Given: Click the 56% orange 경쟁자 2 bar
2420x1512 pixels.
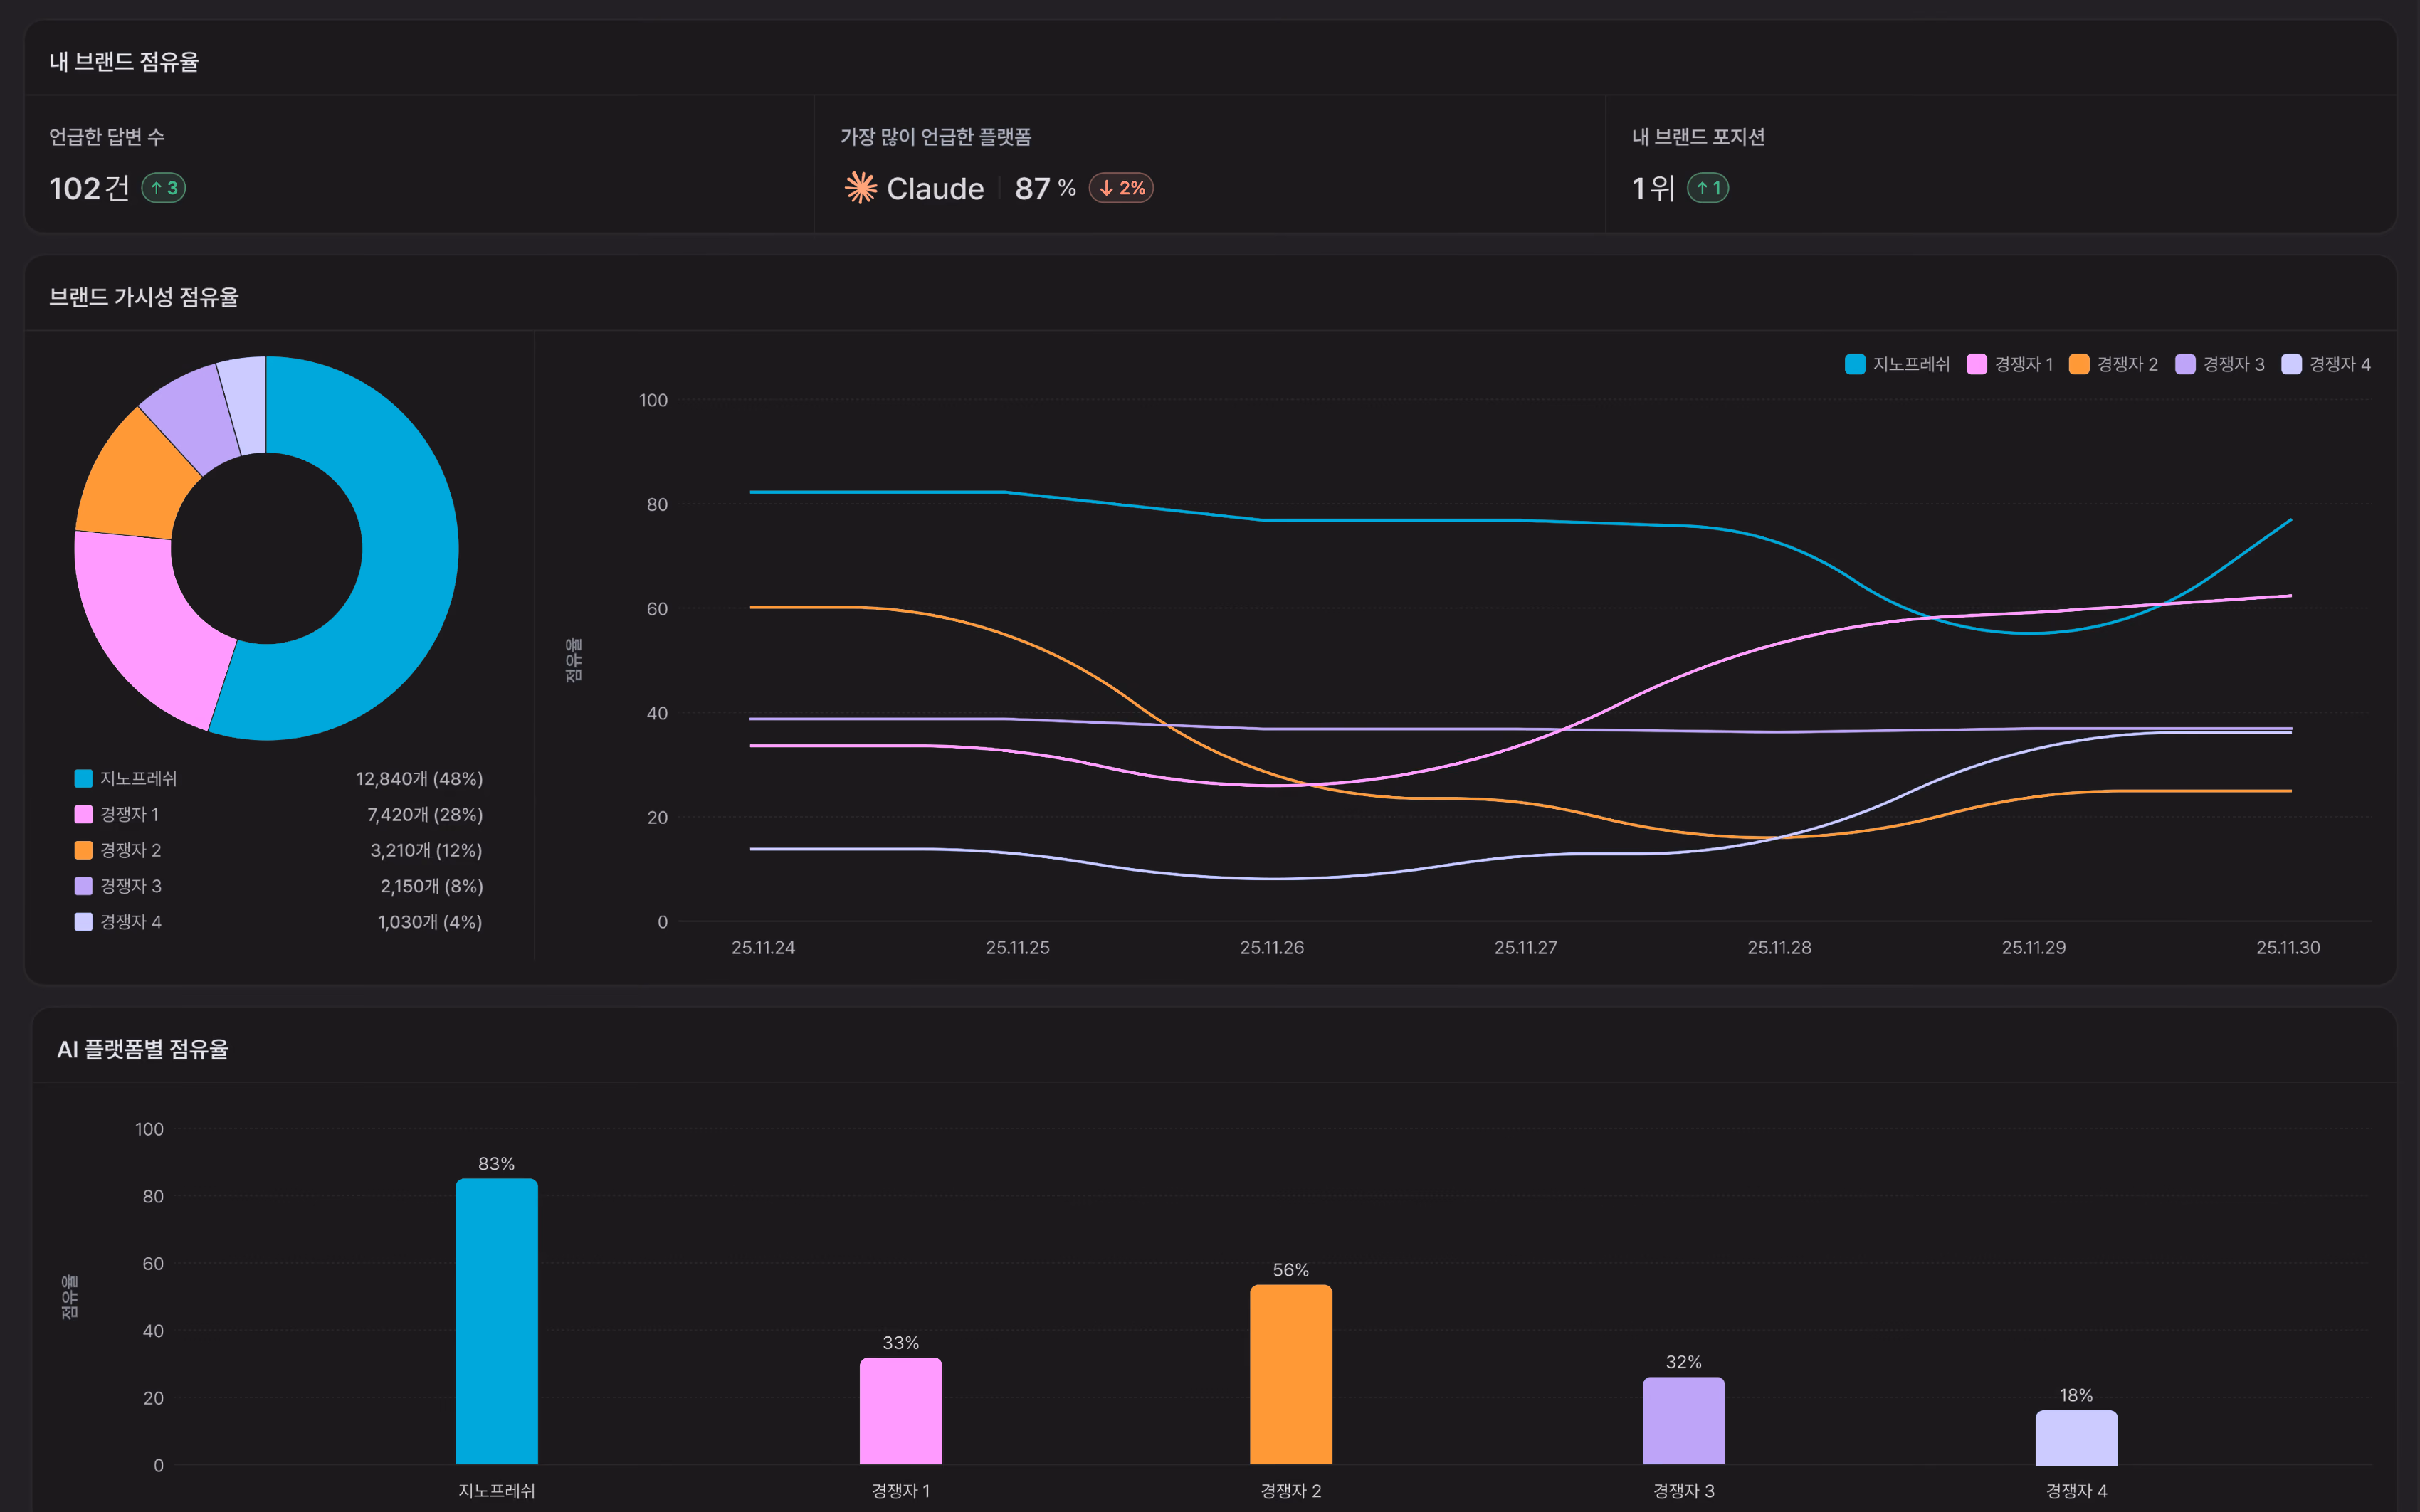Looking at the screenshot, I should [x=1291, y=1374].
